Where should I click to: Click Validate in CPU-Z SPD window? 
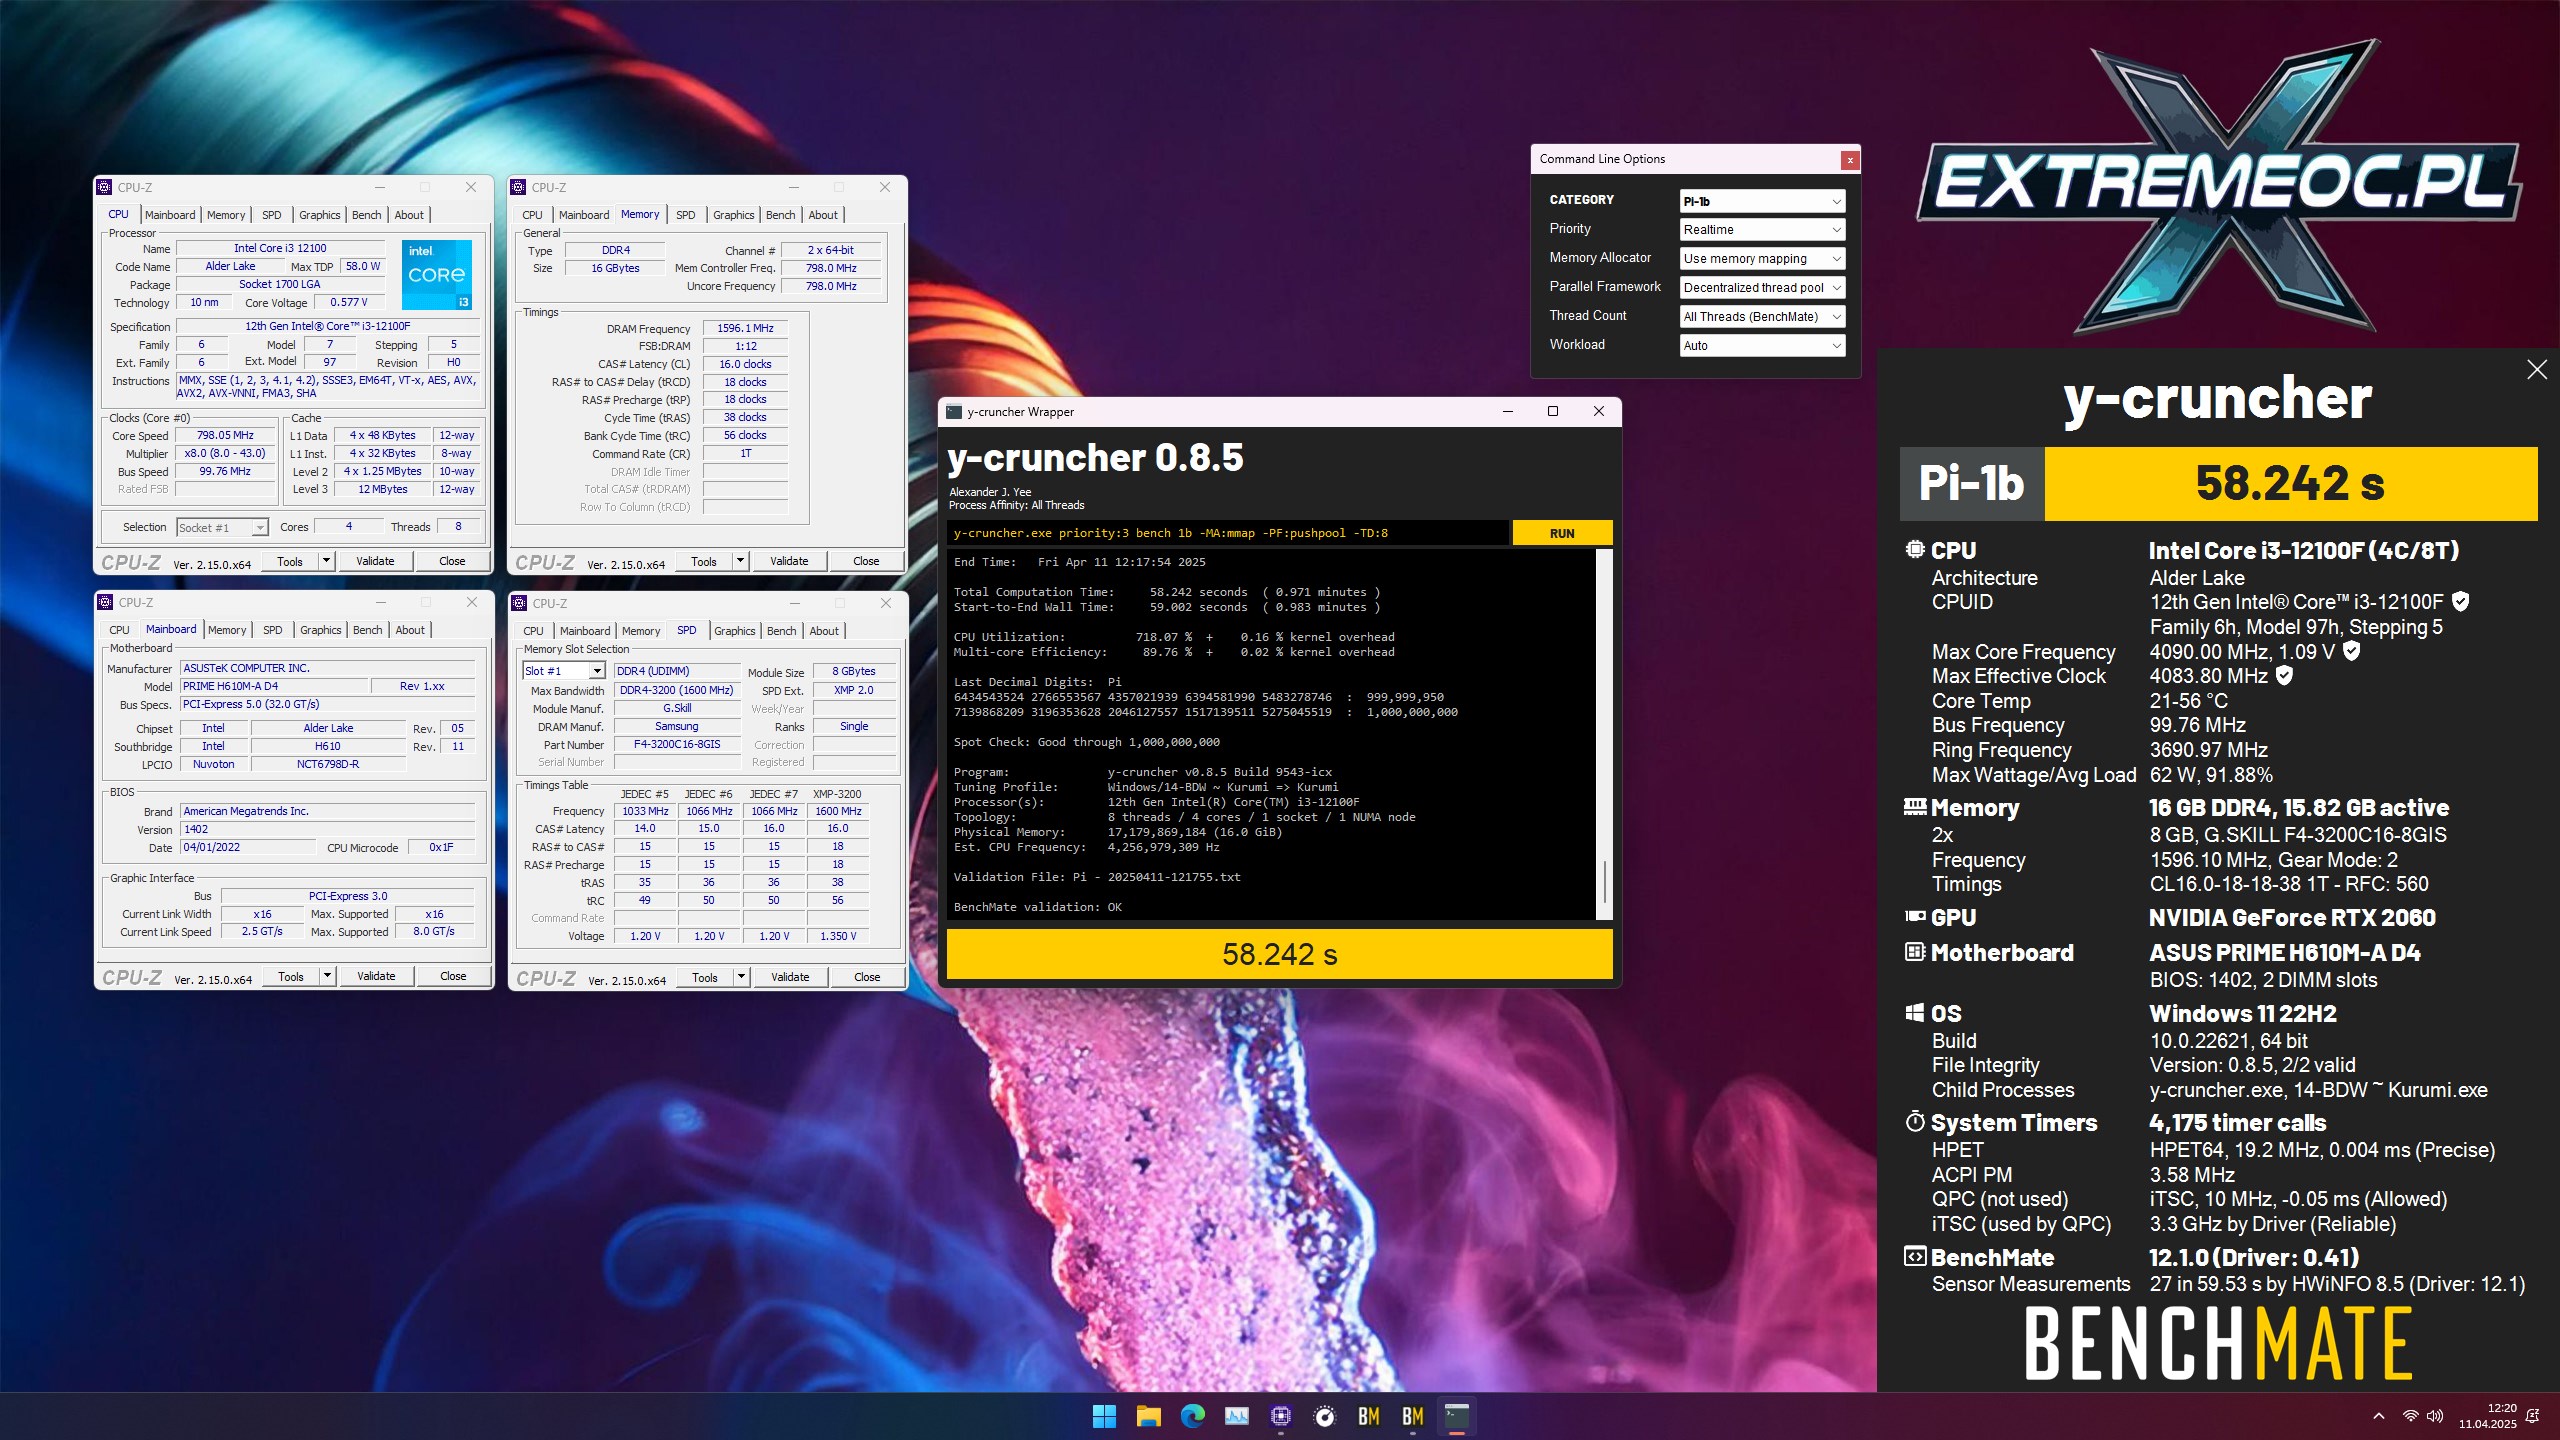[790, 977]
